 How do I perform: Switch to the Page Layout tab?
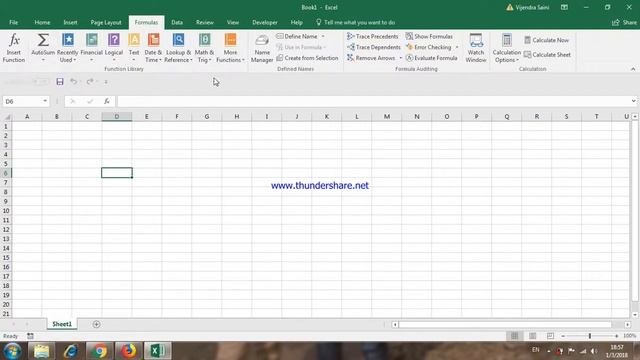pyautogui.click(x=106, y=22)
